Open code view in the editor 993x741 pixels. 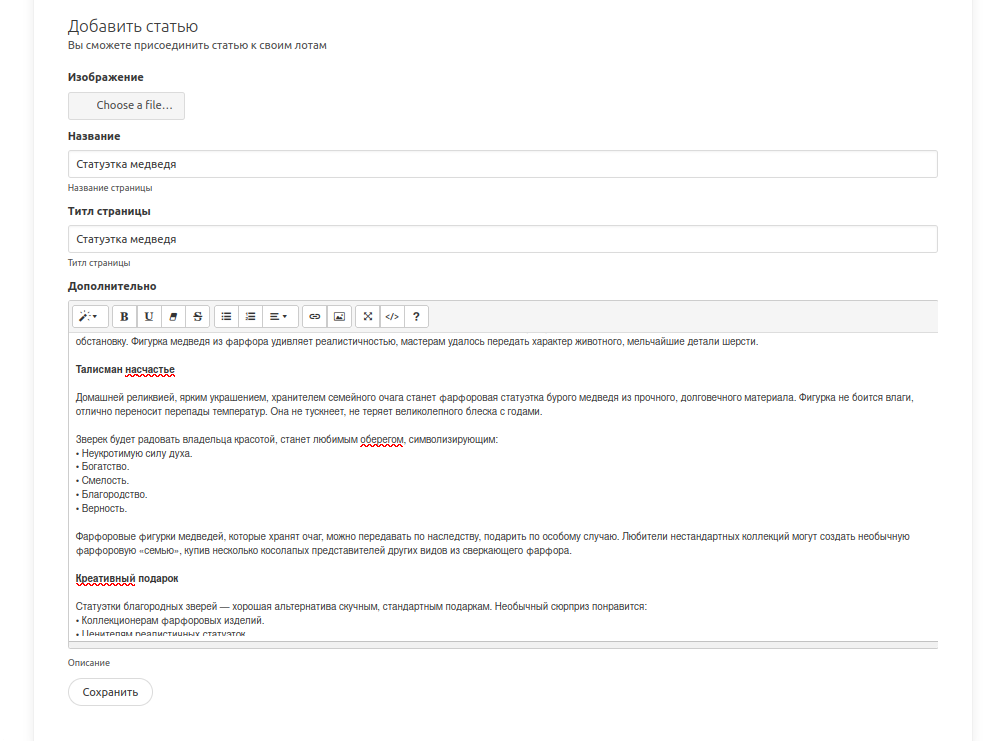tap(392, 316)
